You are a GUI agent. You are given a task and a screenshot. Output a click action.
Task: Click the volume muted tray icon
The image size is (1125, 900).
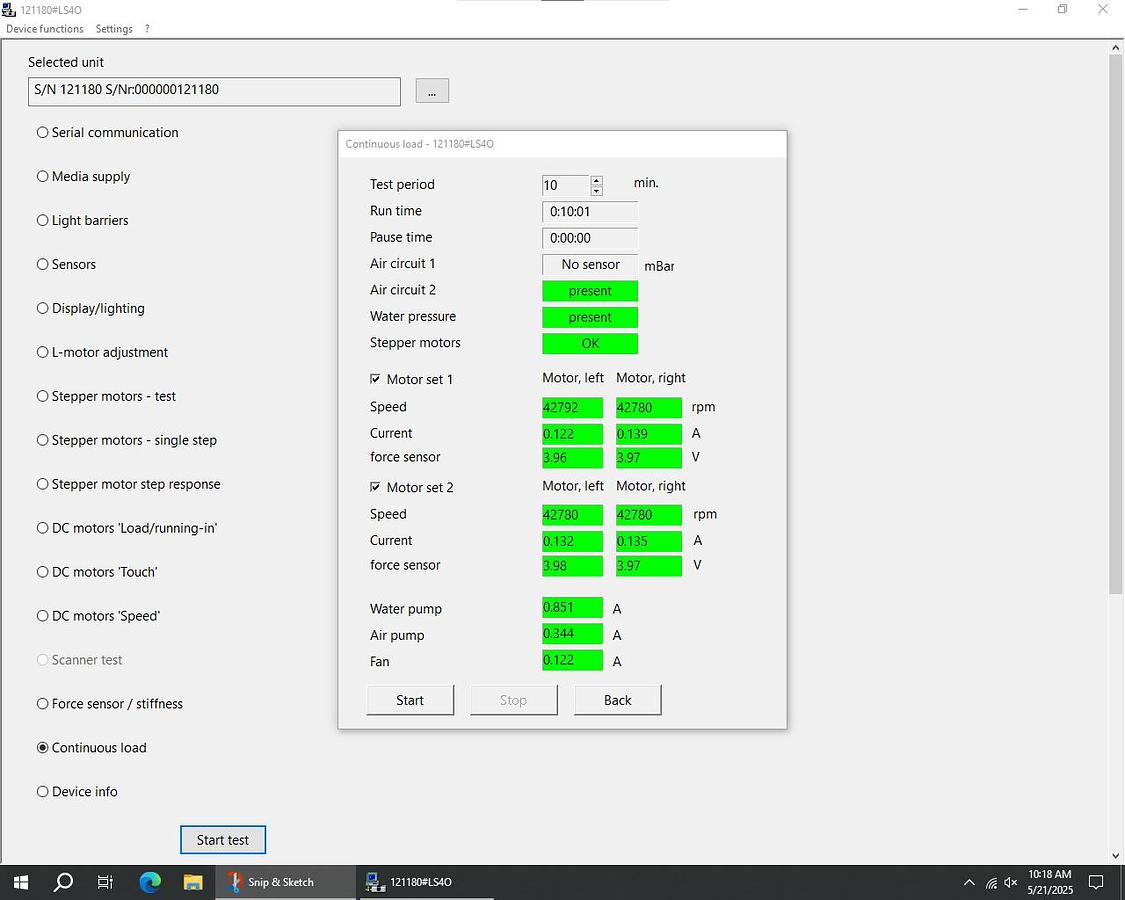click(x=1011, y=883)
